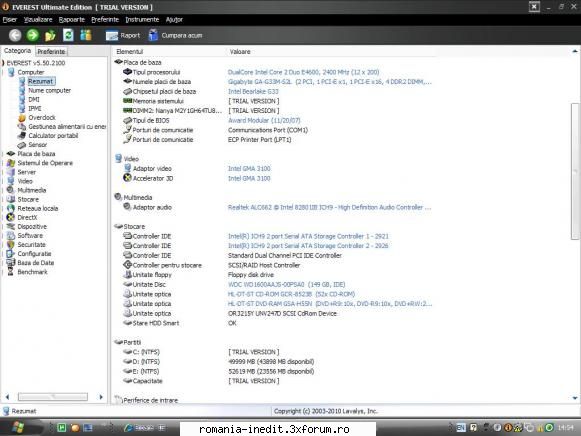Open the Award Modular BIOS link
Image resolution: width=581 pixels, height=436 pixels.
(x=264, y=120)
